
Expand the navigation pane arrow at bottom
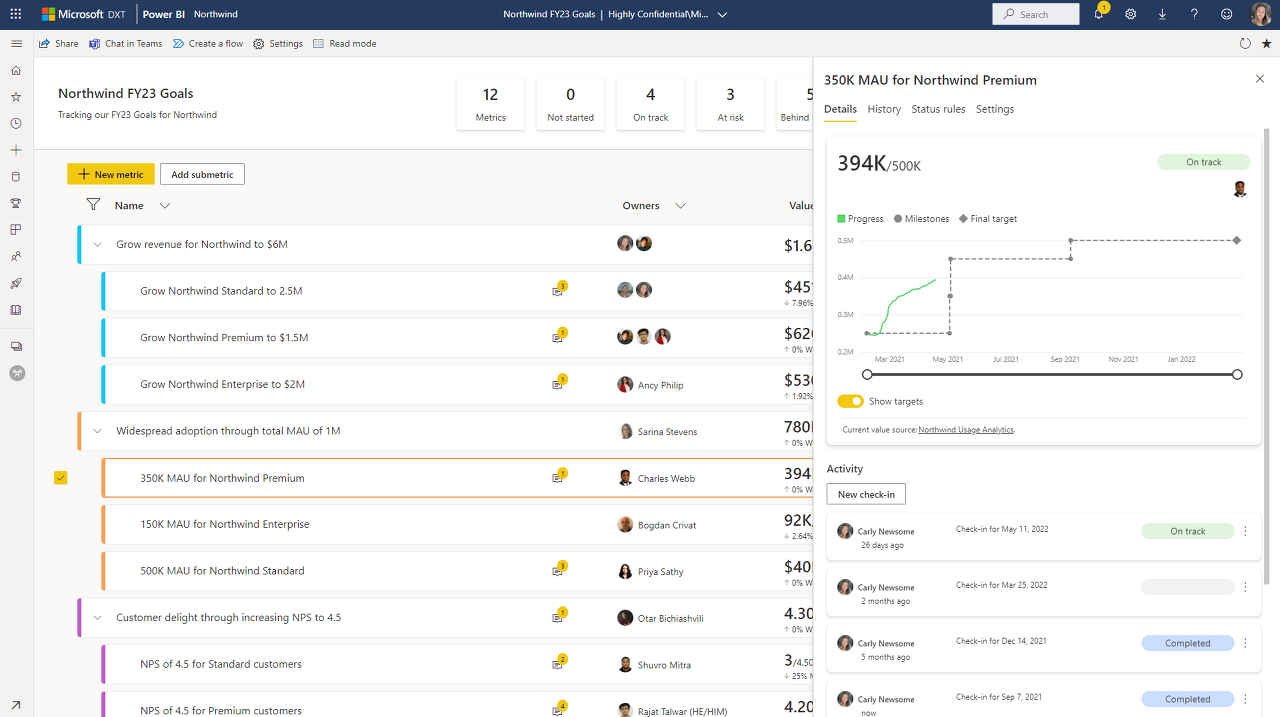click(16, 705)
